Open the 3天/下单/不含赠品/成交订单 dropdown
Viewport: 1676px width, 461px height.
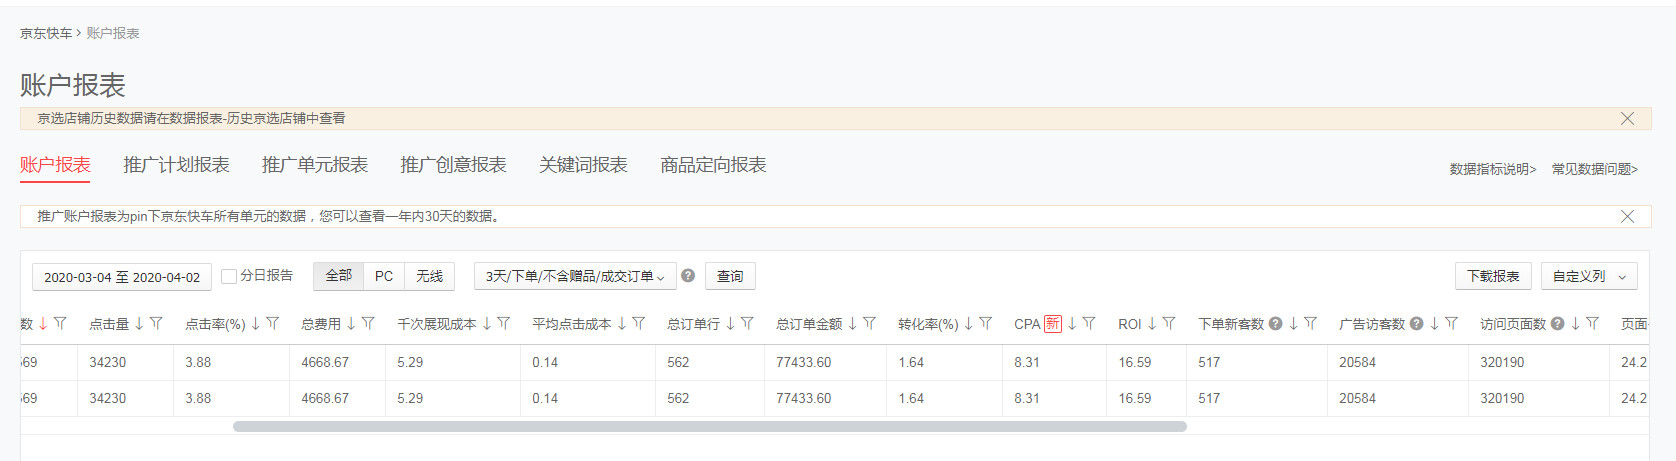[575, 276]
